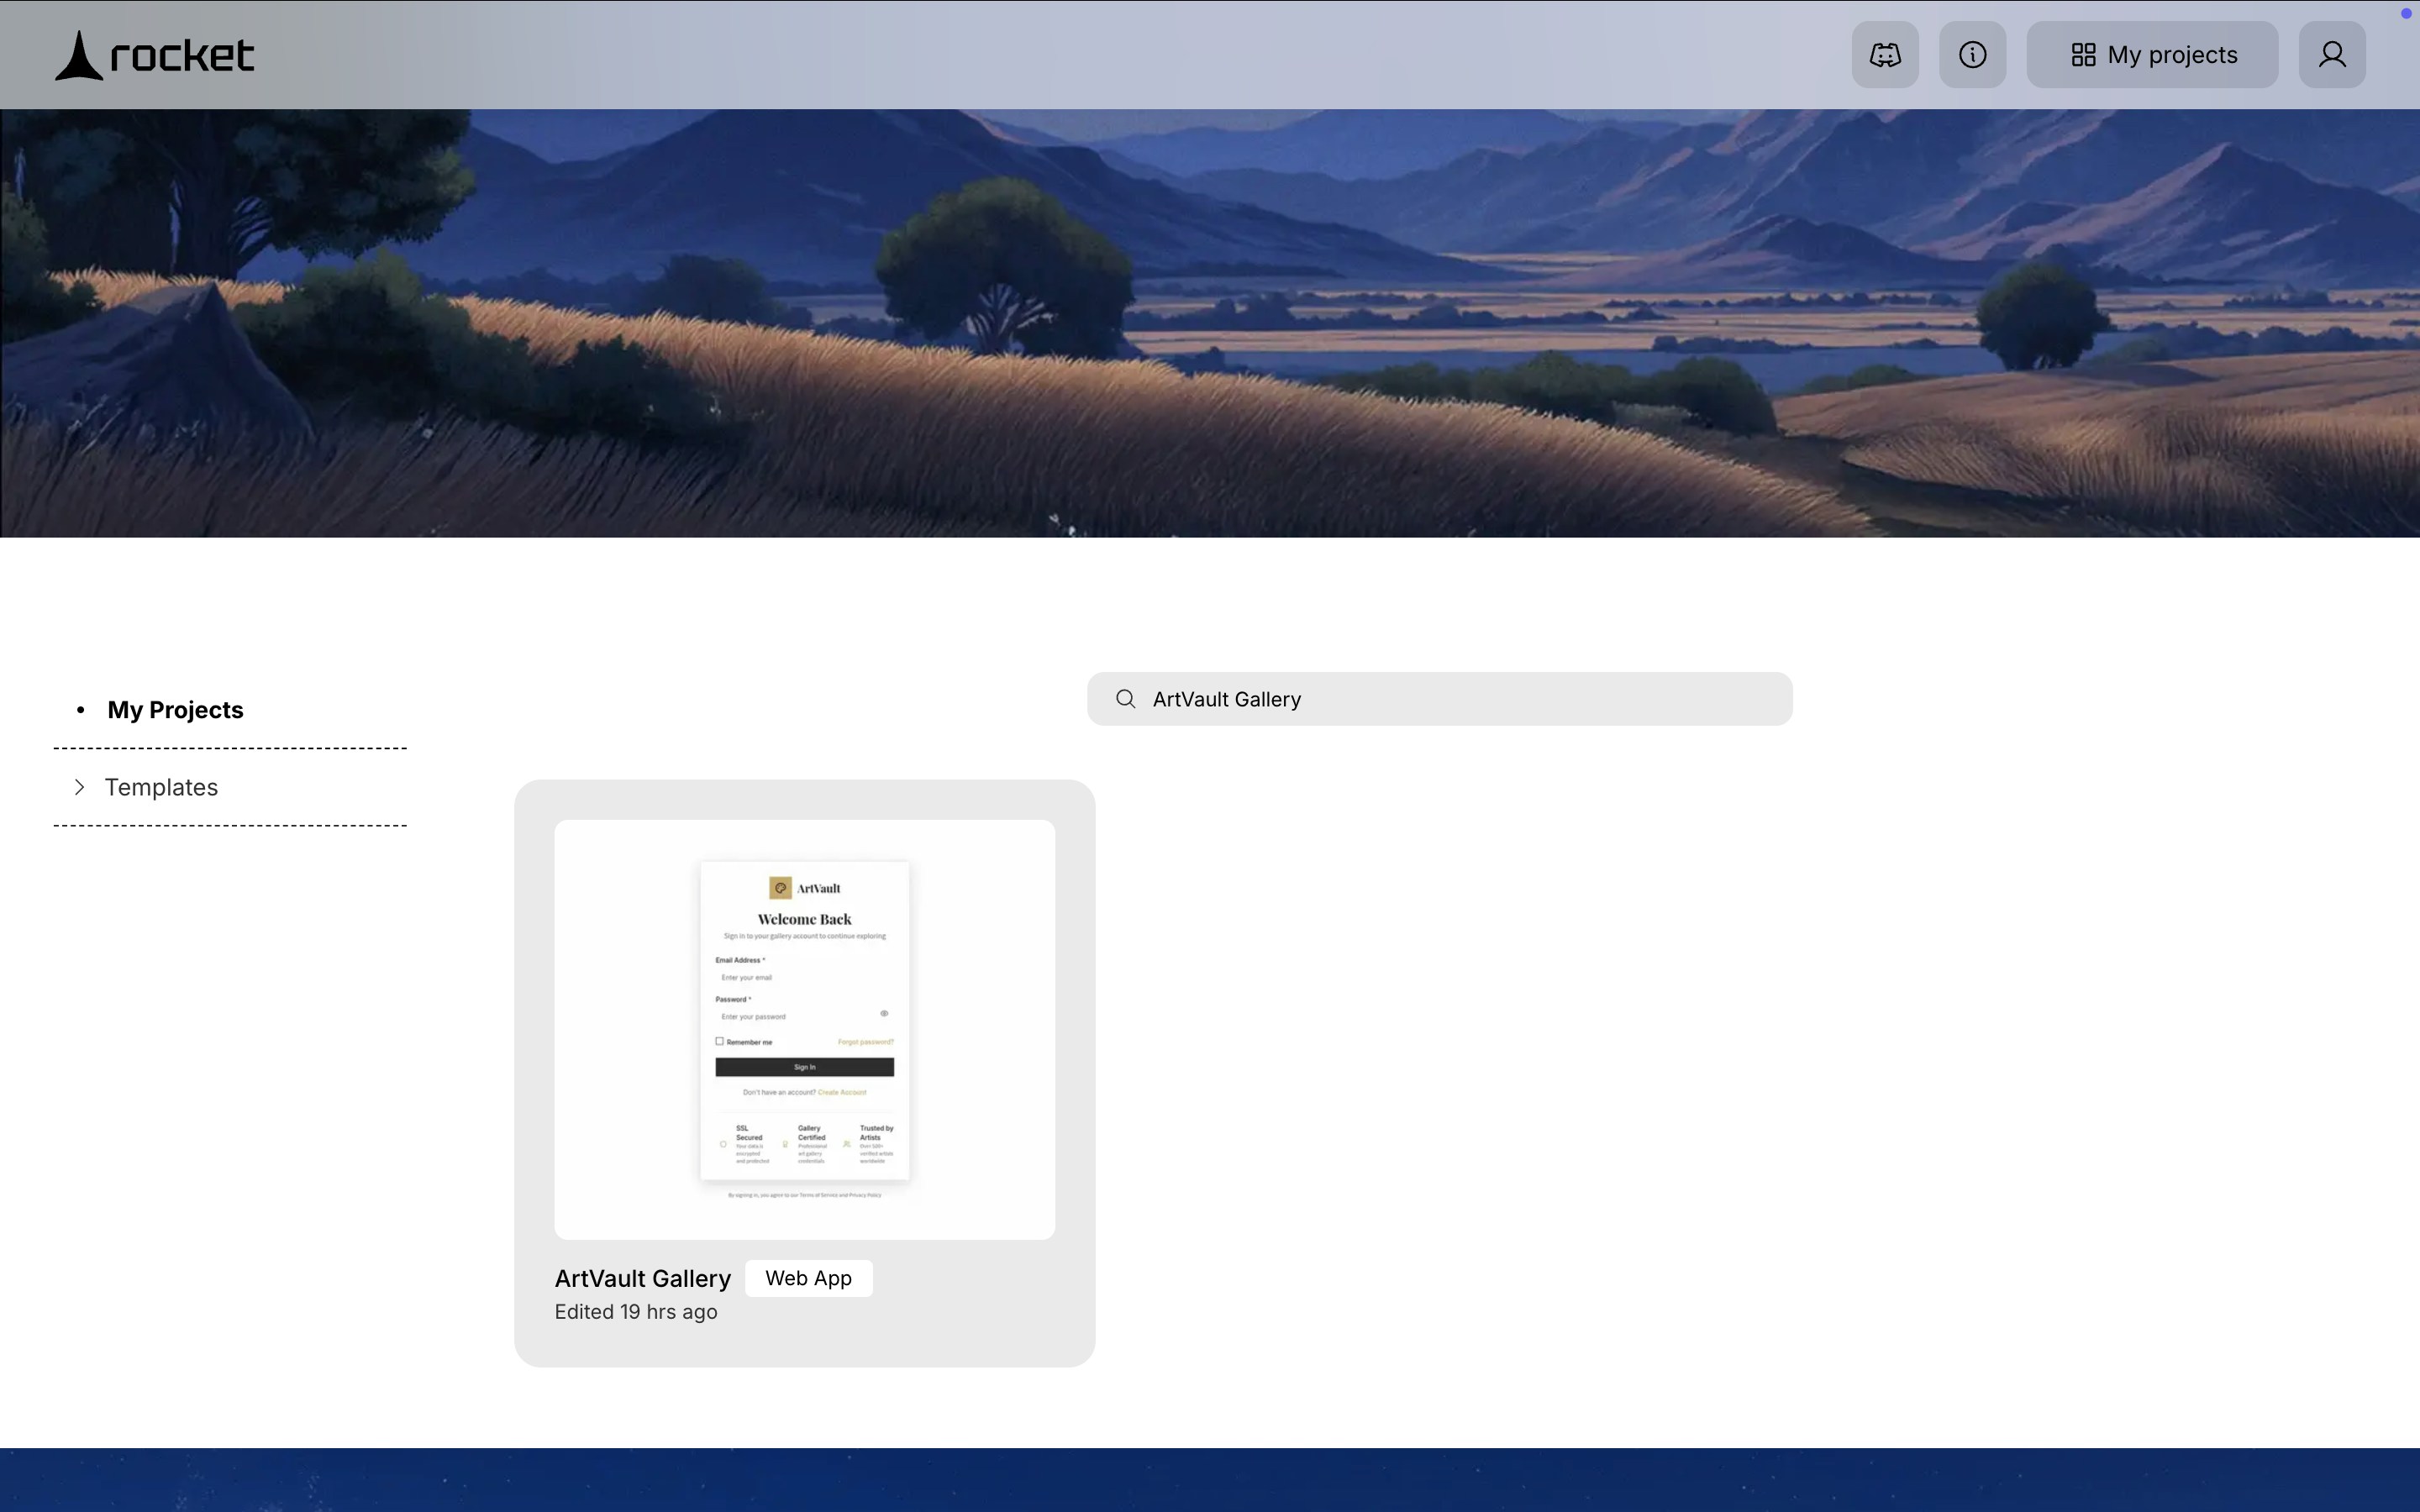Viewport: 2420px width, 1512px height.
Task: Open the user profile icon top right
Action: click(2331, 54)
